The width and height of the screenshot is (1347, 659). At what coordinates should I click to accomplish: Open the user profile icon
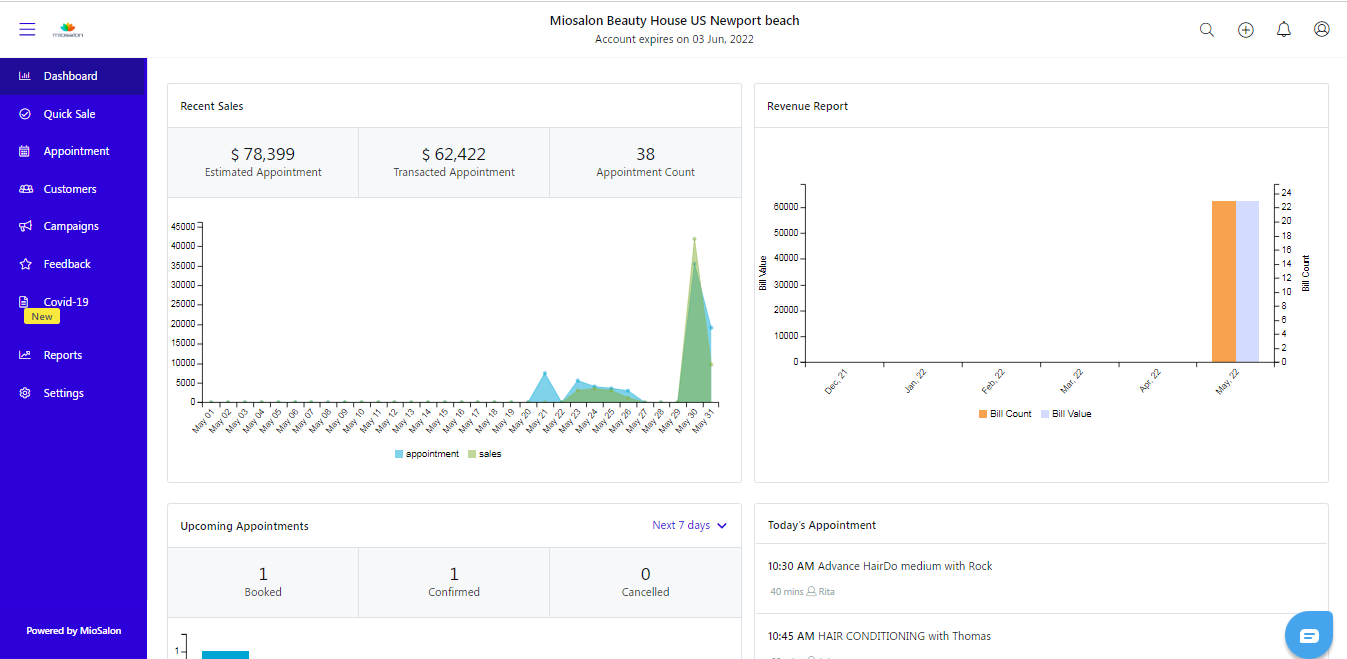click(1322, 30)
